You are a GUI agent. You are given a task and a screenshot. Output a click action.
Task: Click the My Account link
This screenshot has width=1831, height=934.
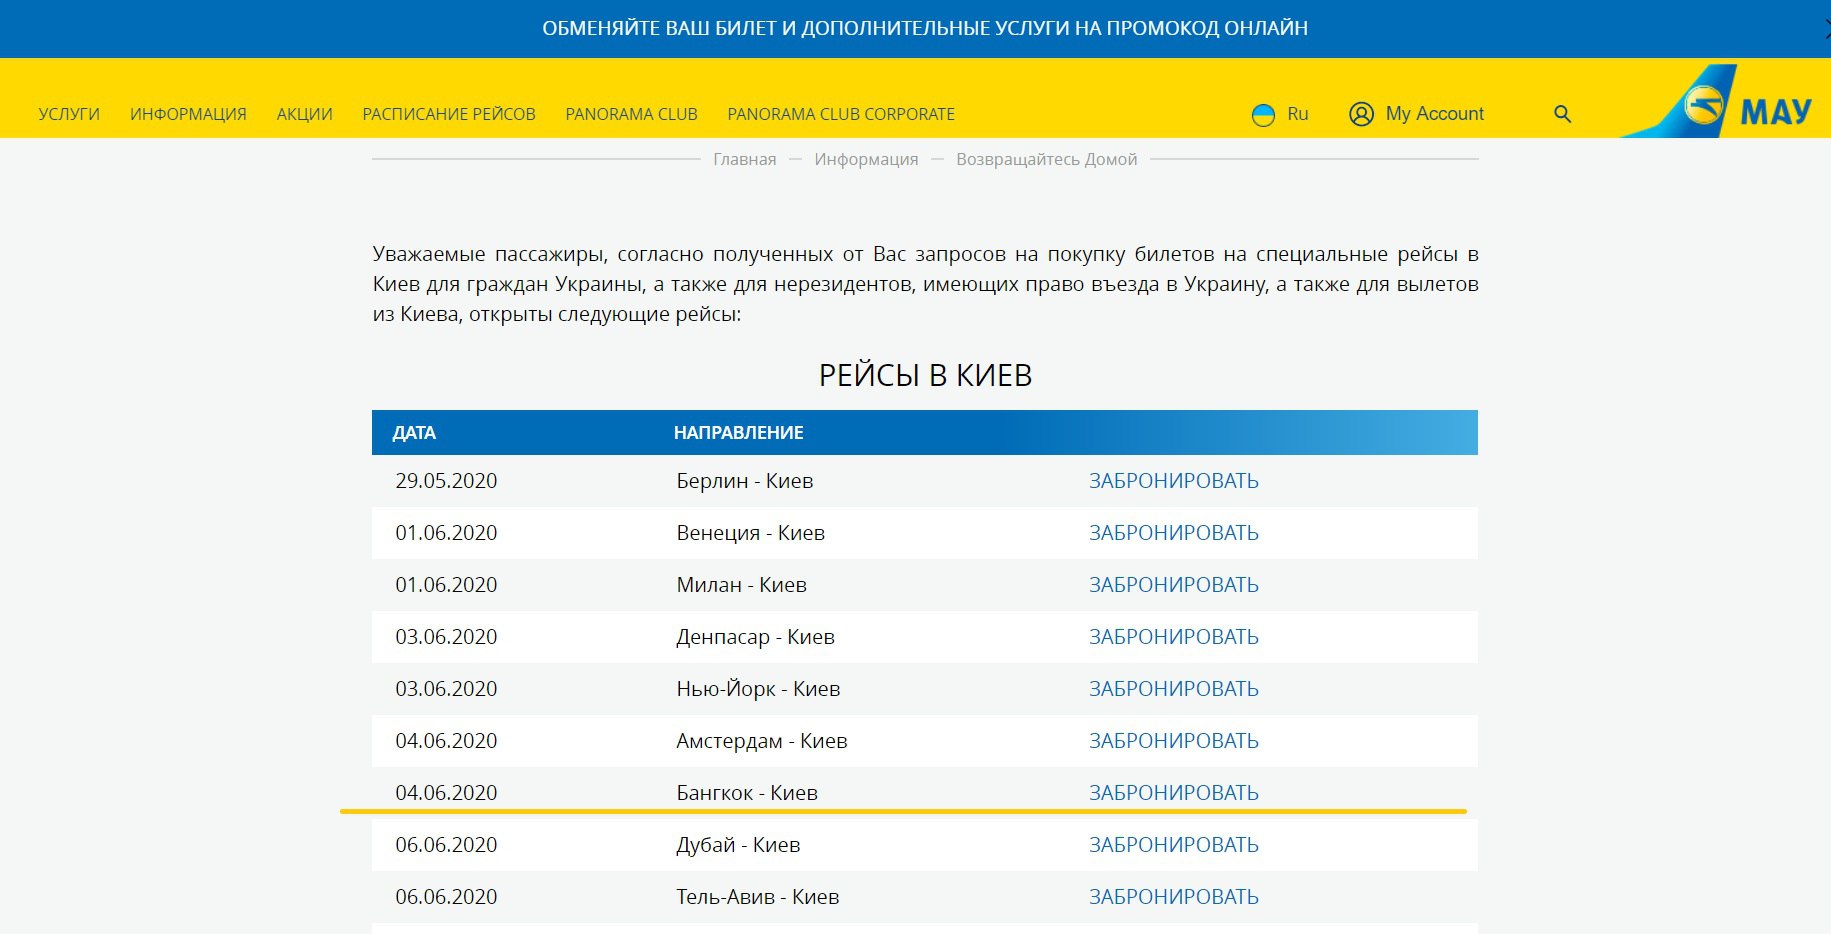tap(1435, 114)
